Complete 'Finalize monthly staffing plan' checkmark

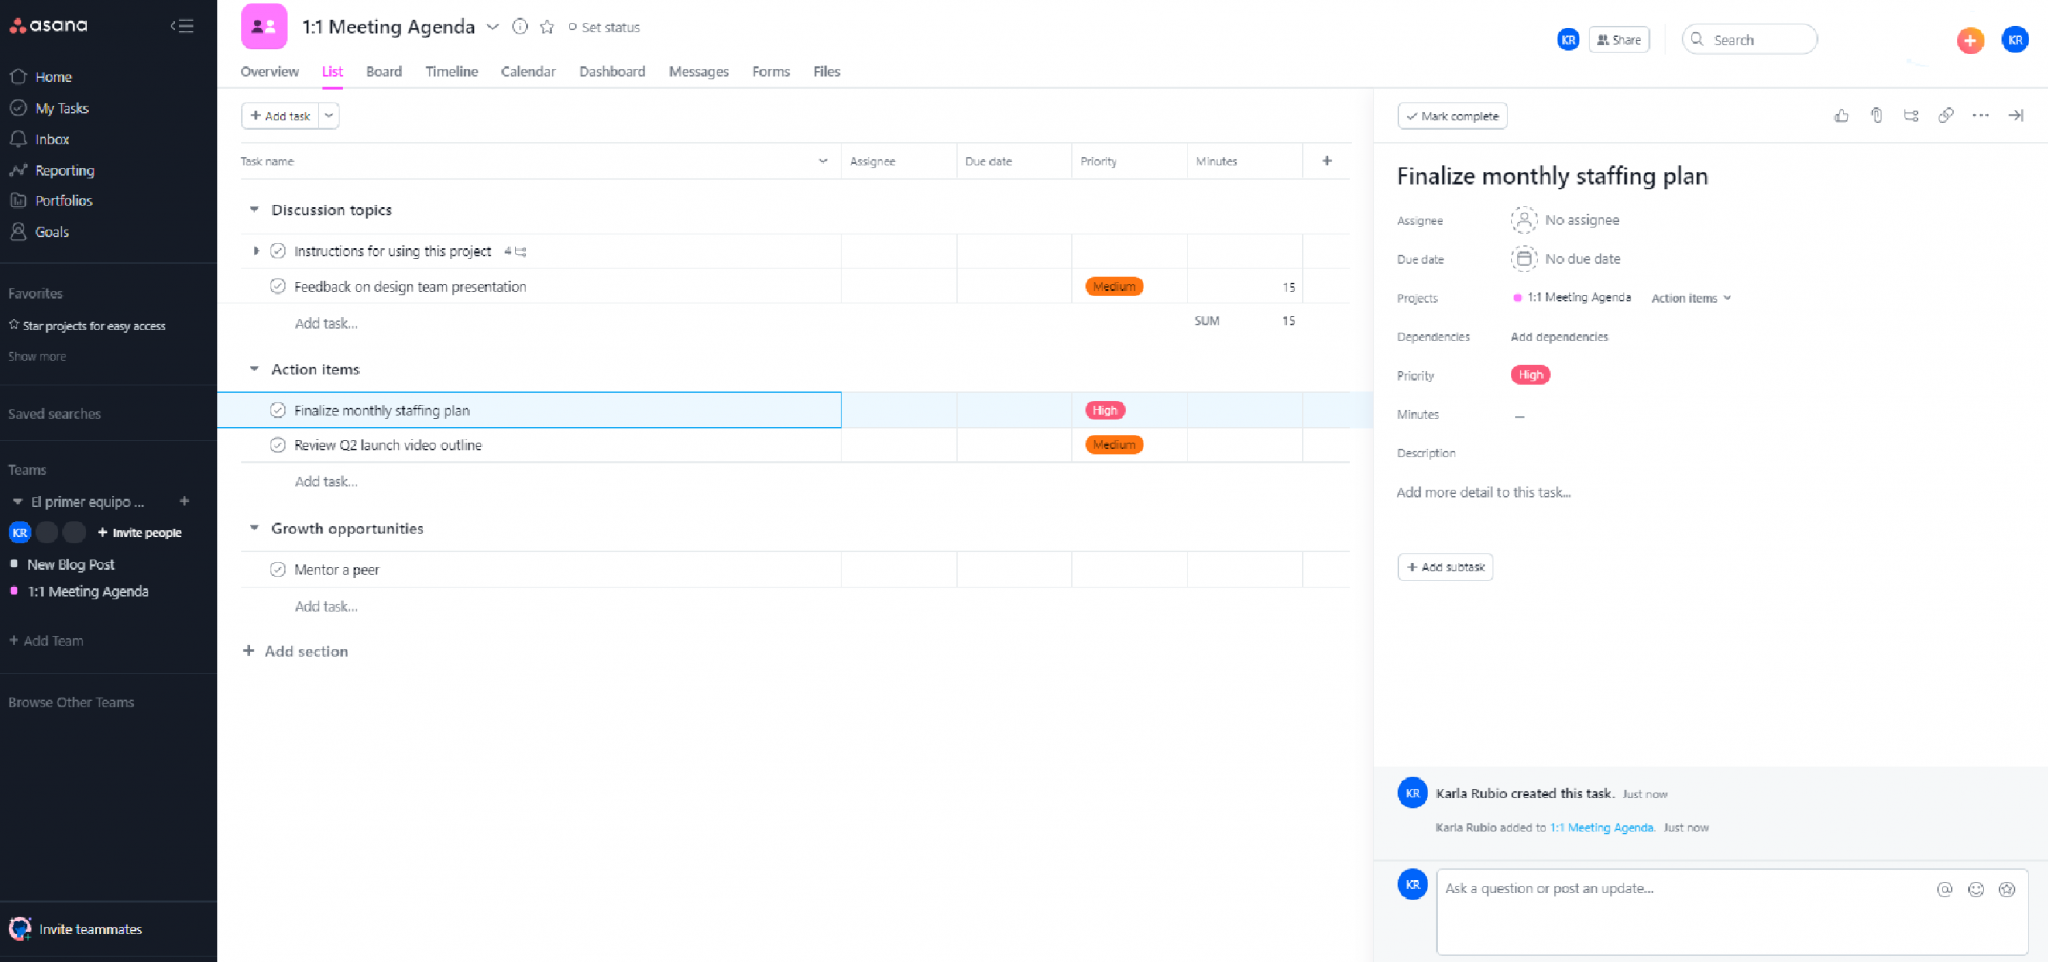278,410
